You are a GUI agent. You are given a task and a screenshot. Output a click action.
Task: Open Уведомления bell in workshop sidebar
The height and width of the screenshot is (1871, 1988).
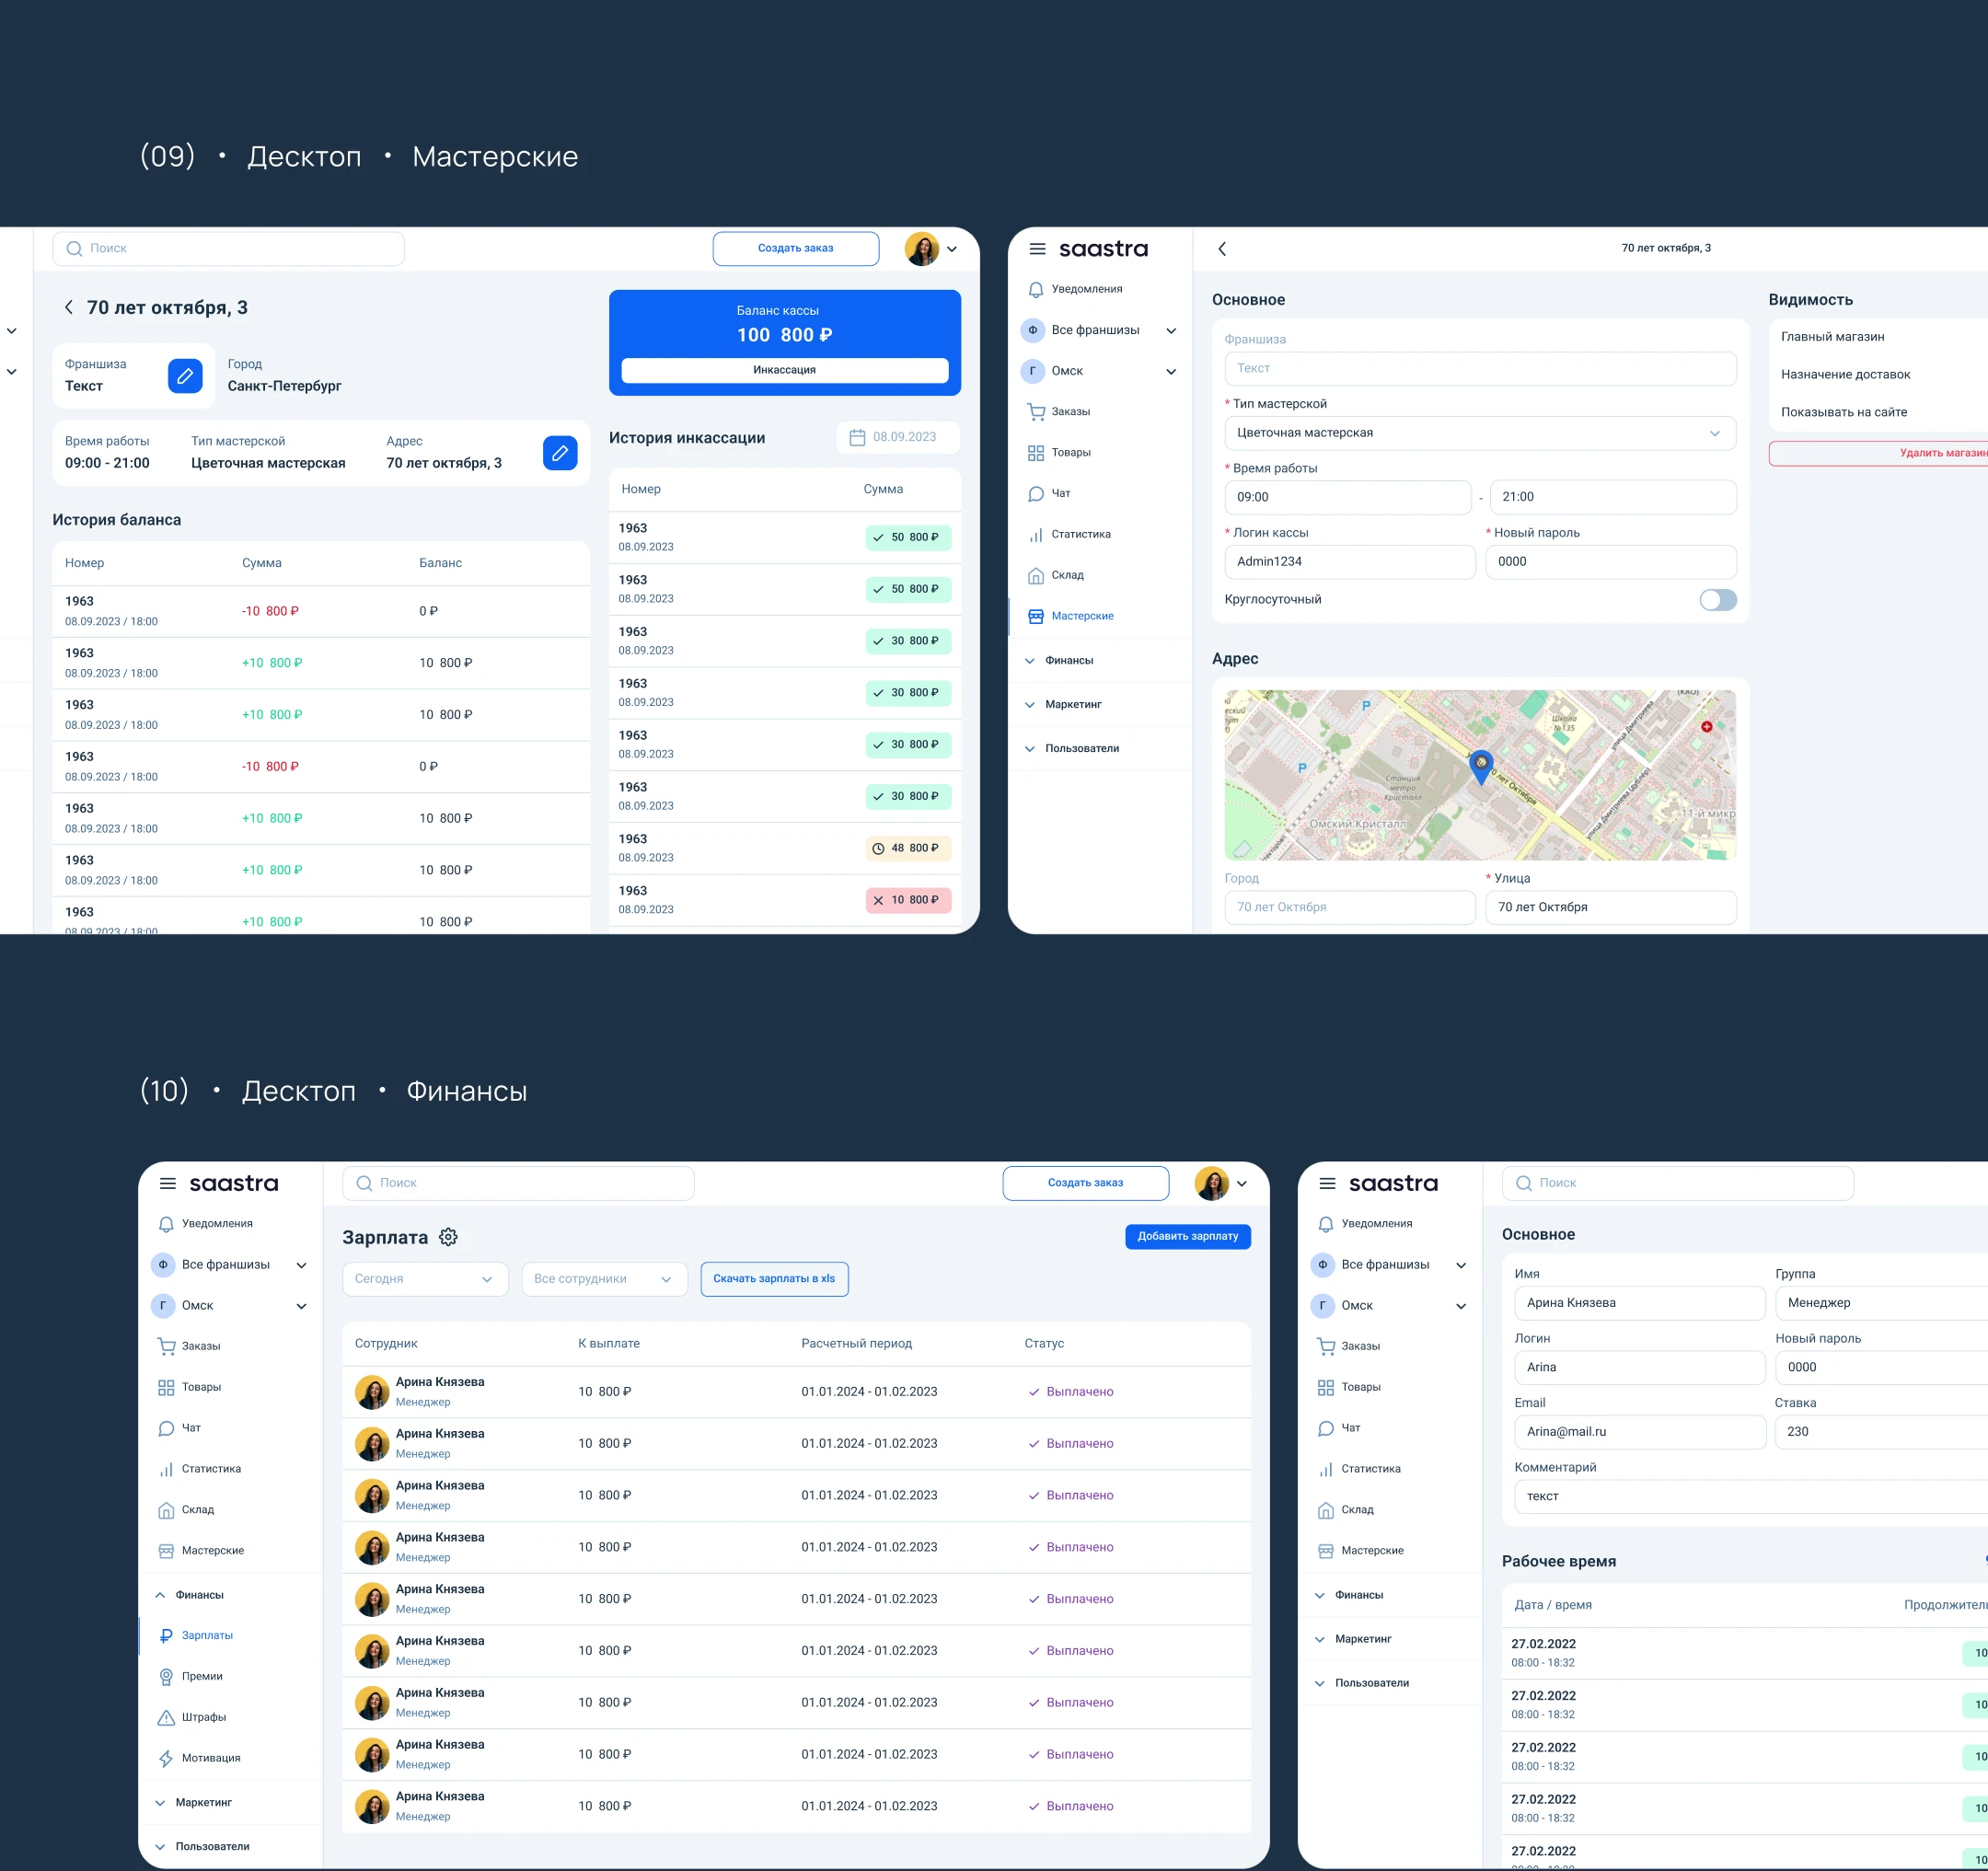tap(1036, 289)
